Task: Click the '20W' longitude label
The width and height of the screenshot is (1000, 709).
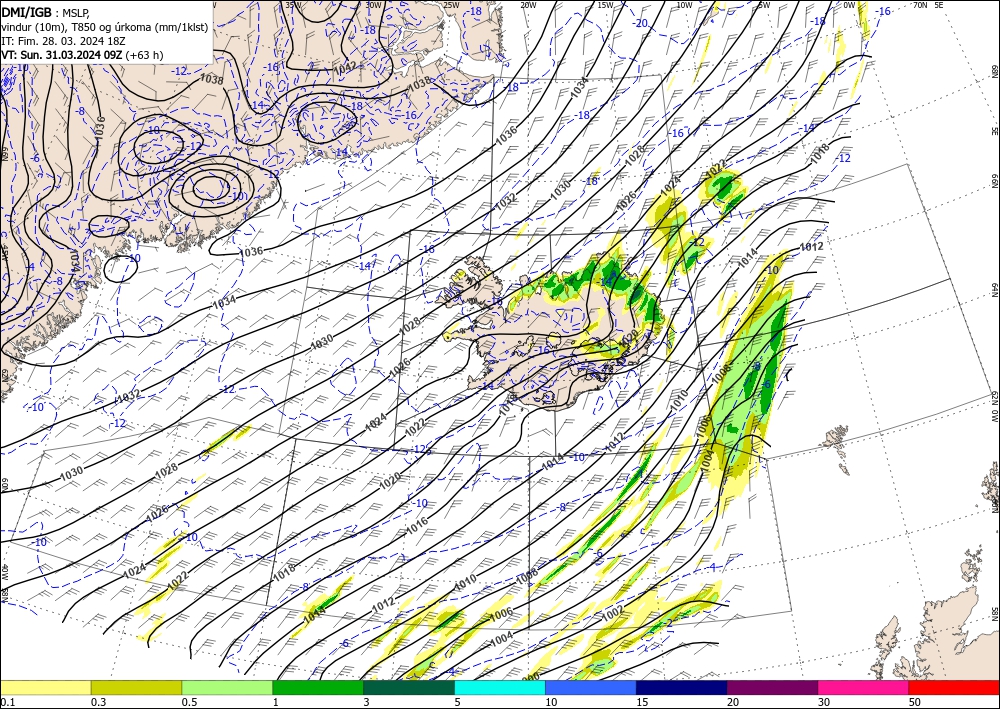Action: (x=527, y=5)
